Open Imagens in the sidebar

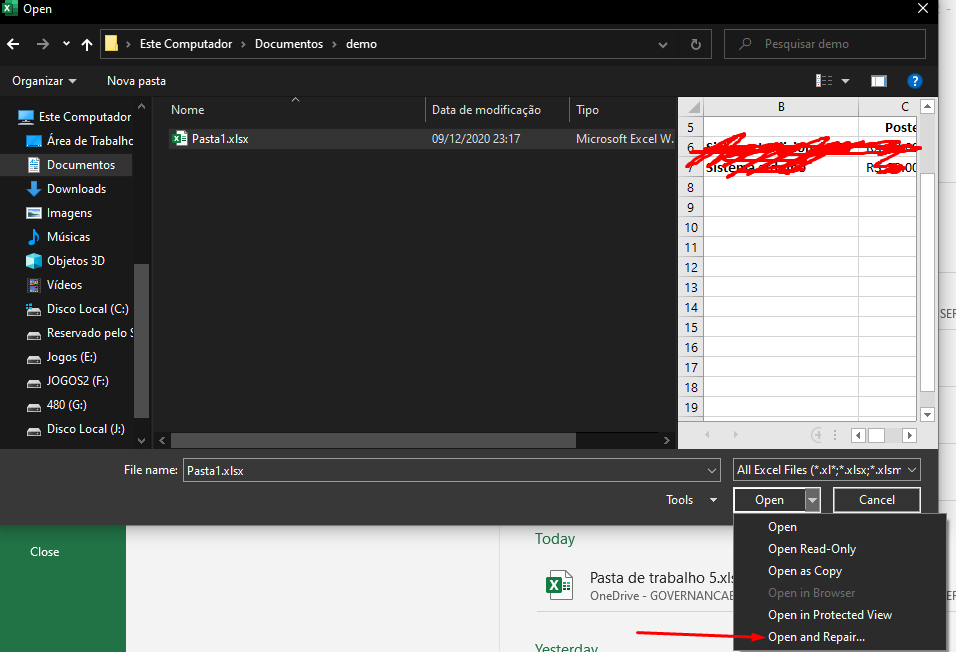coord(59,213)
